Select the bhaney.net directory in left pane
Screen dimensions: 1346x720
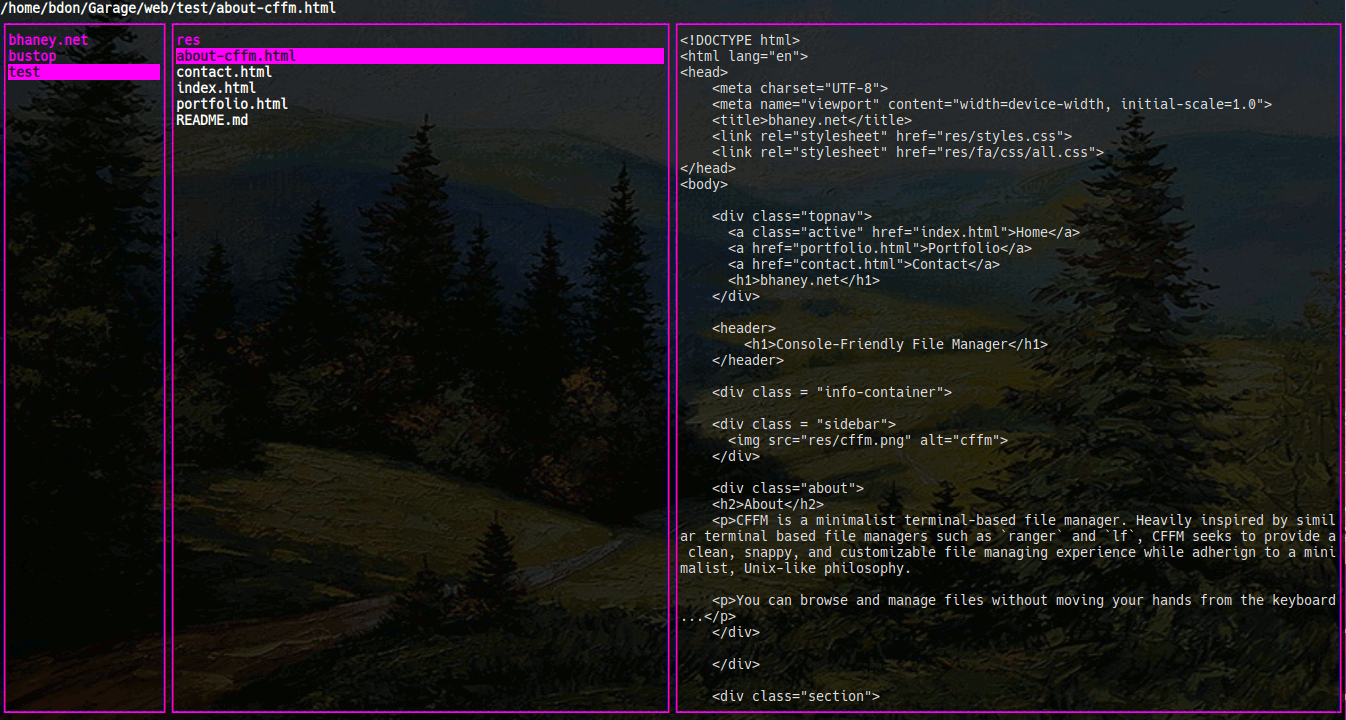click(48, 41)
